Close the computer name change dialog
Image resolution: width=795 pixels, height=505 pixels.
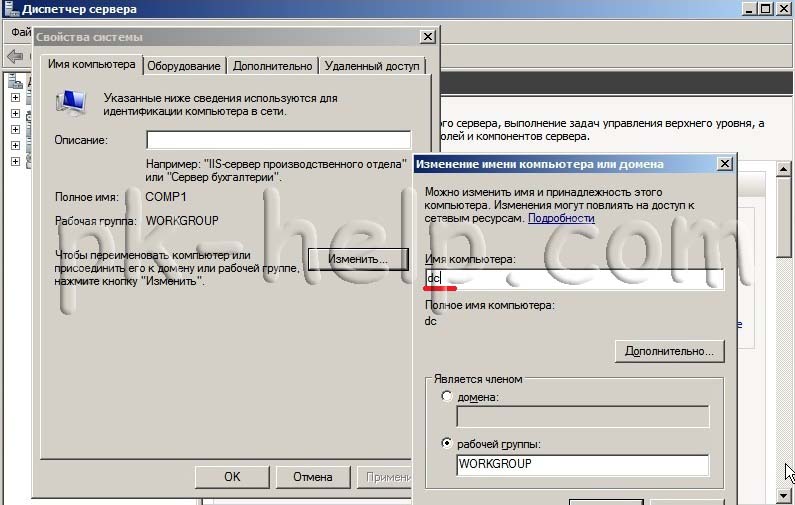point(723,164)
